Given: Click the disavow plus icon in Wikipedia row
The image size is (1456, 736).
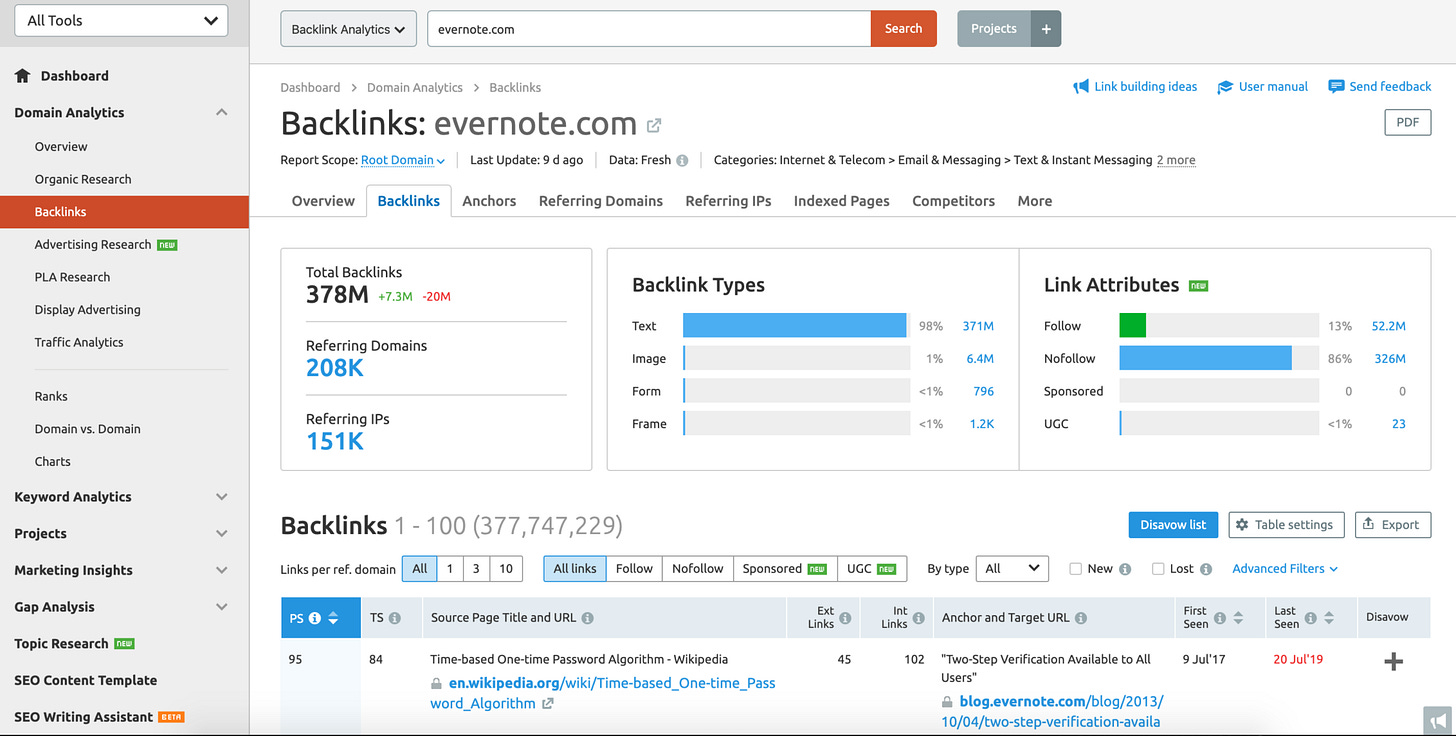Looking at the screenshot, I should (x=1393, y=661).
